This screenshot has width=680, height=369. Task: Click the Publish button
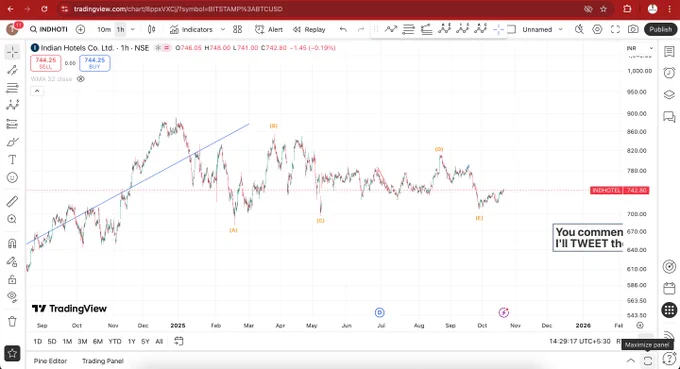point(660,29)
